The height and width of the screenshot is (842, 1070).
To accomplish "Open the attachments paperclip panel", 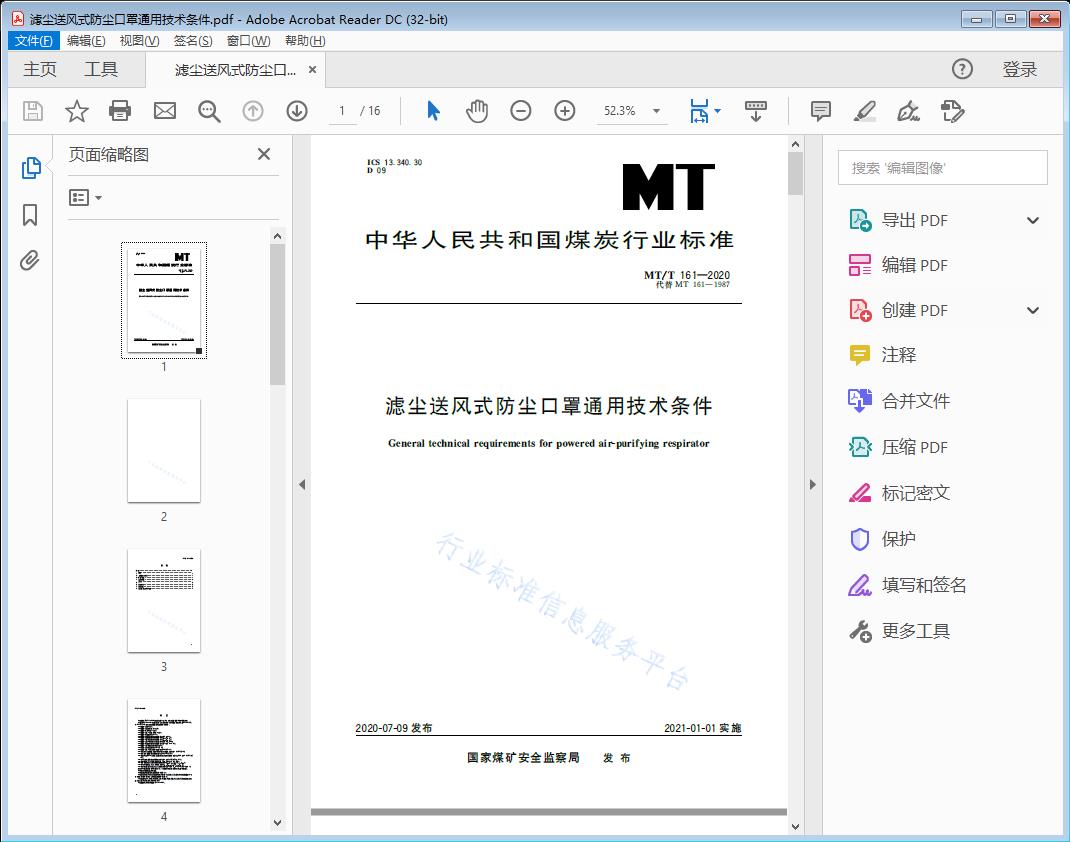I will (x=30, y=260).
